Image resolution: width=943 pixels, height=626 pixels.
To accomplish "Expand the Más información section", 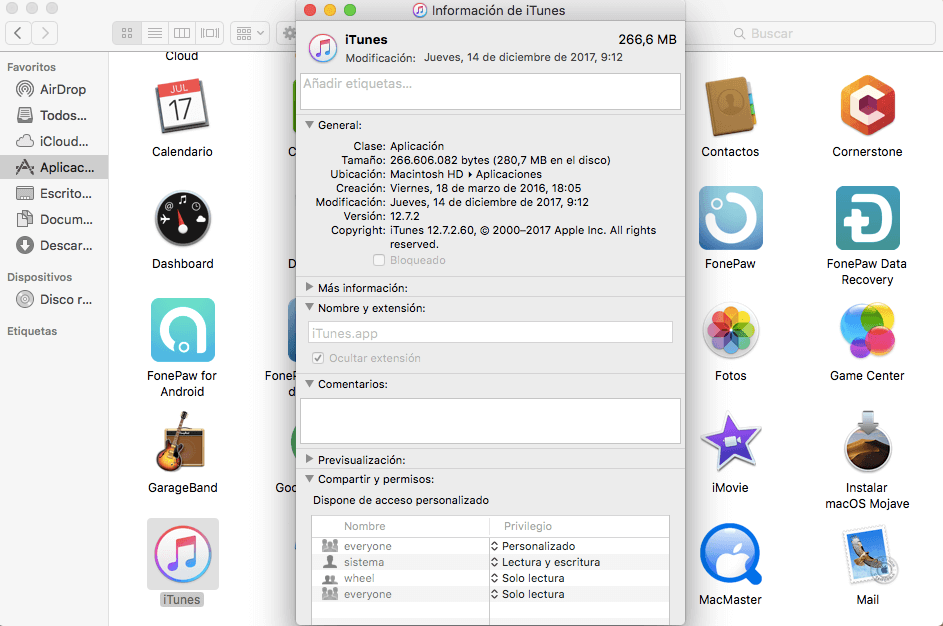I will [x=309, y=287].
